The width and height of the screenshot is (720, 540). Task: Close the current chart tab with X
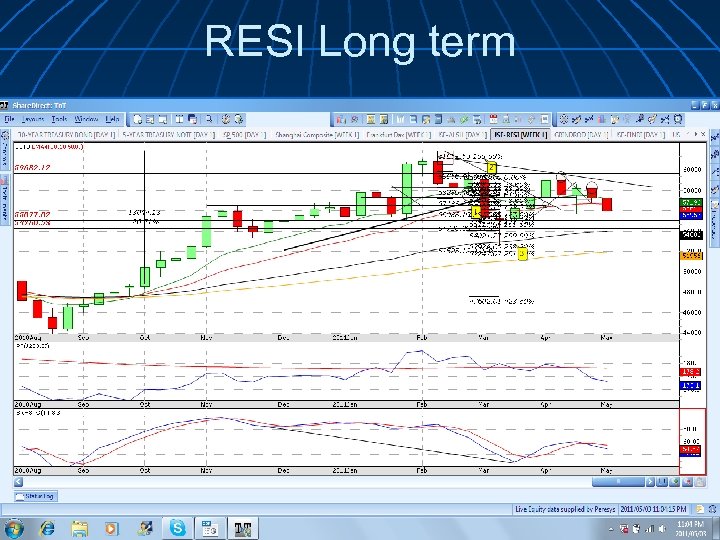pos(703,134)
